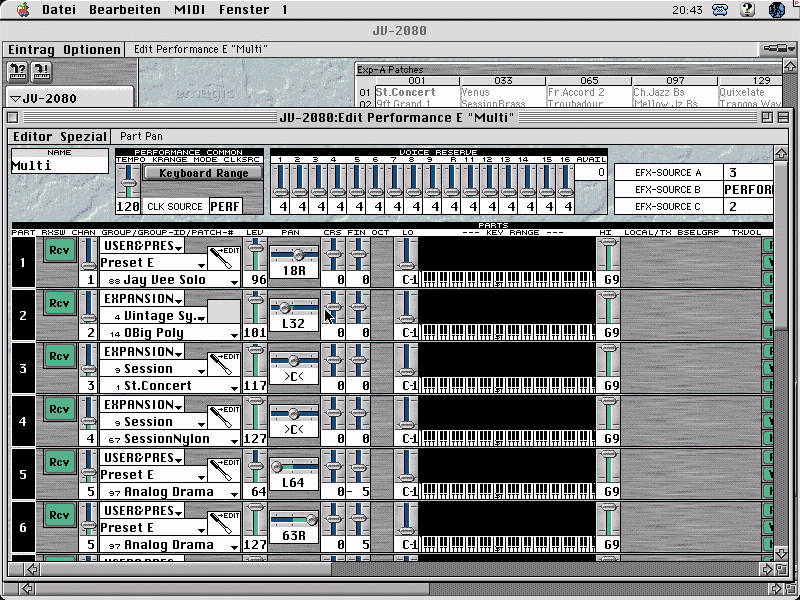
Task: Disable the Rcv switch on part 3
Action: [x=60, y=356]
